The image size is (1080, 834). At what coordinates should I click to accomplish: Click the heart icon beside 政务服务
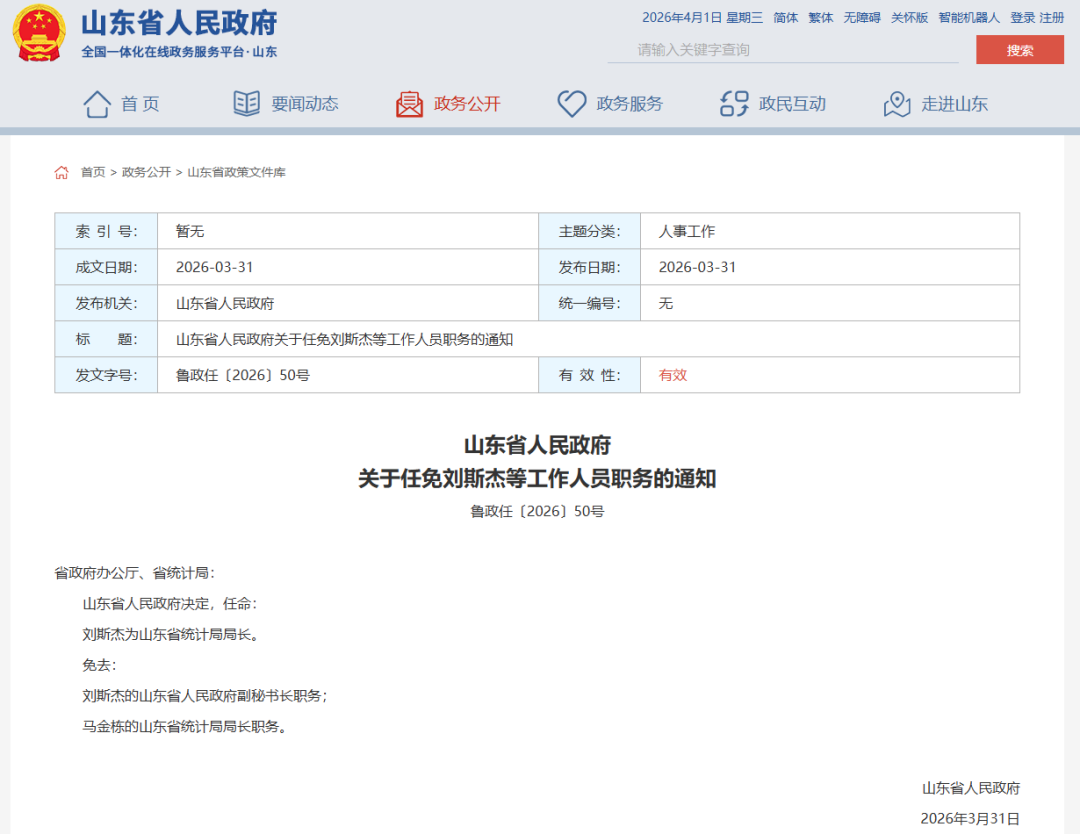[571, 104]
